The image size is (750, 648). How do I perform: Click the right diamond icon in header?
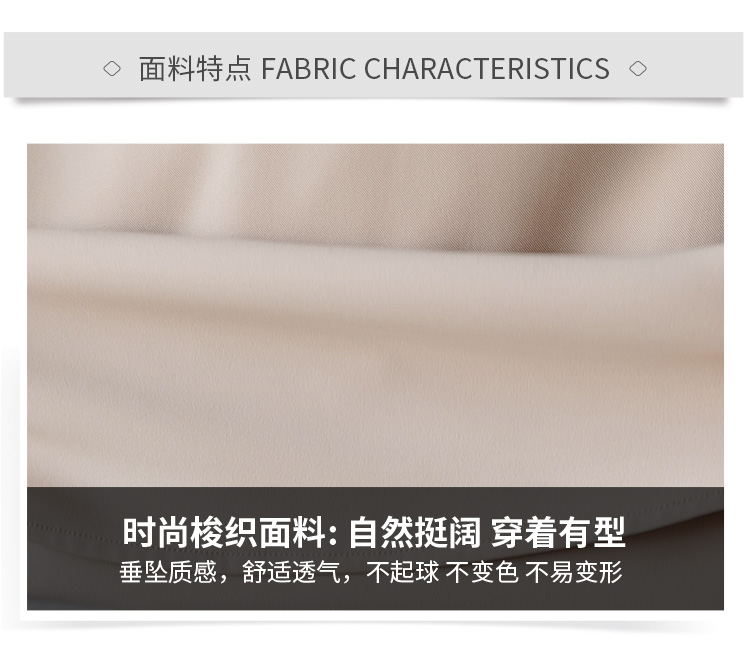pos(638,68)
